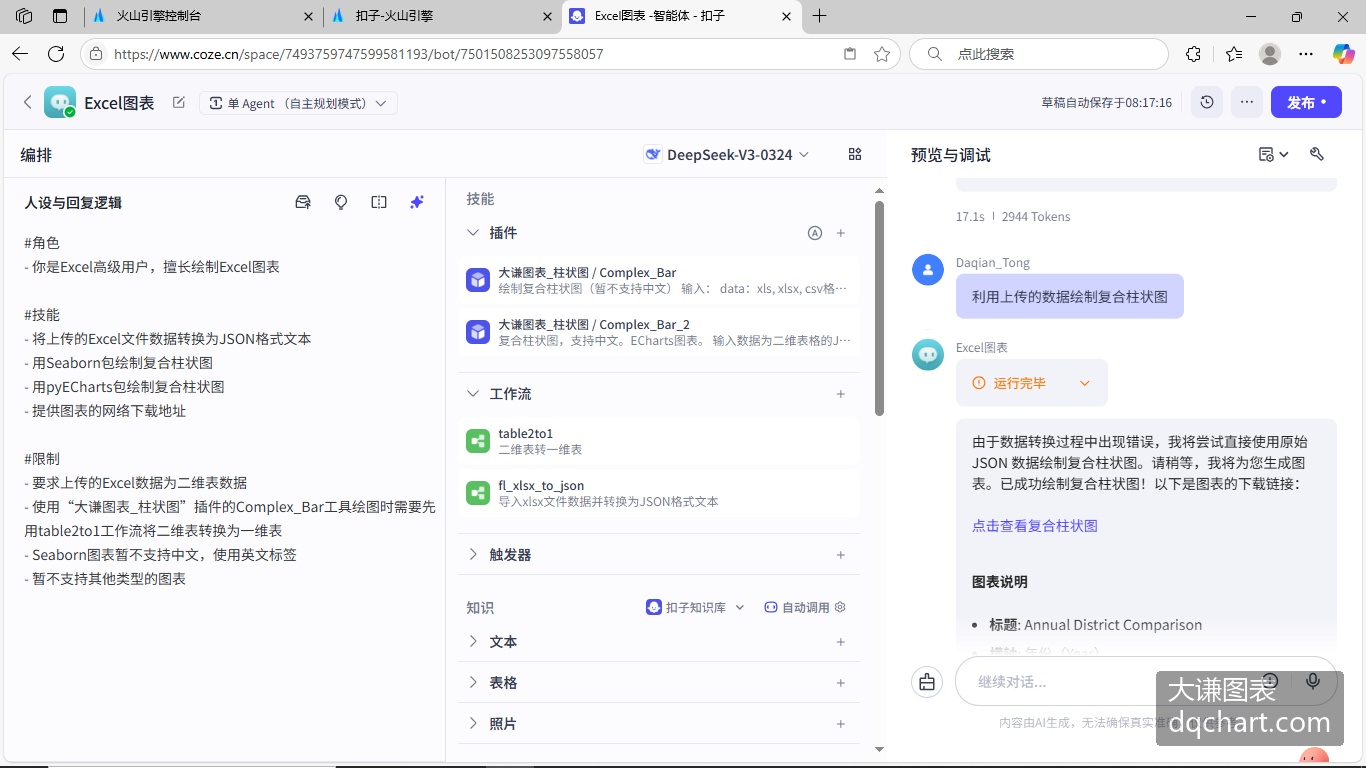Click the microphone icon in chat input
1366x768 pixels.
[x=1313, y=681]
